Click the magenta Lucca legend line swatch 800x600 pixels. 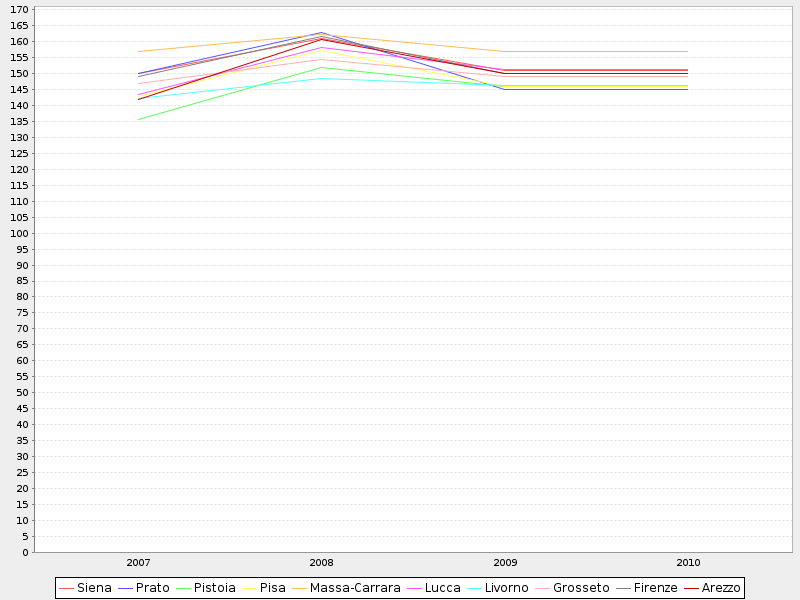click(x=415, y=589)
